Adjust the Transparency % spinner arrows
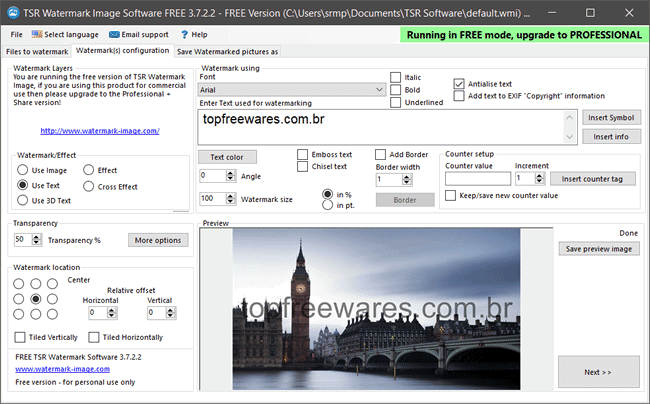650x404 pixels. tap(40, 240)
